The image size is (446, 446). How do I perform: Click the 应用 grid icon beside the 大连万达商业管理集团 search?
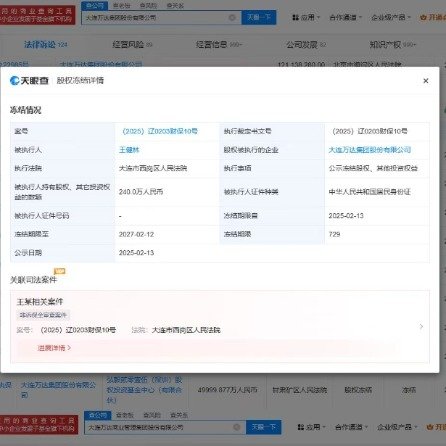tap(300, 427)
